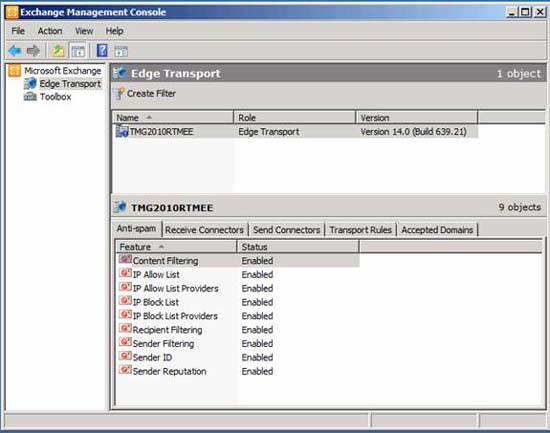The height and width of the screenshot is (433, 550).
Task: Sort features by the Feature column header
Action: [x=176, y=247]
